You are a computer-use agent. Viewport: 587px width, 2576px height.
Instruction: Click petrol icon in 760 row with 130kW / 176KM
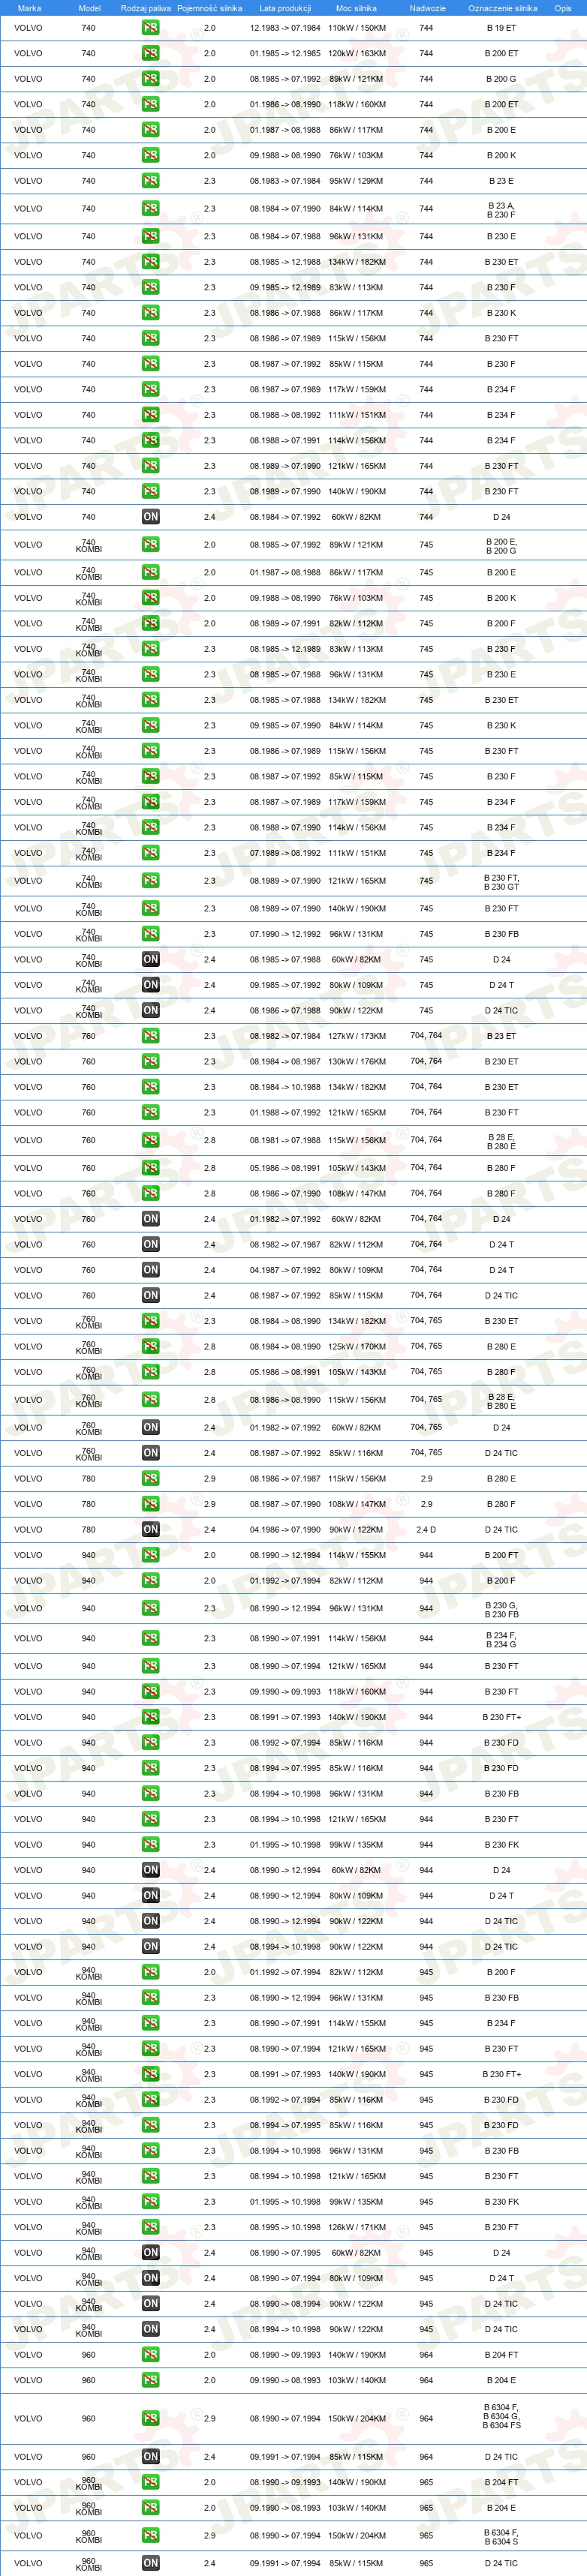point(150,1062)
